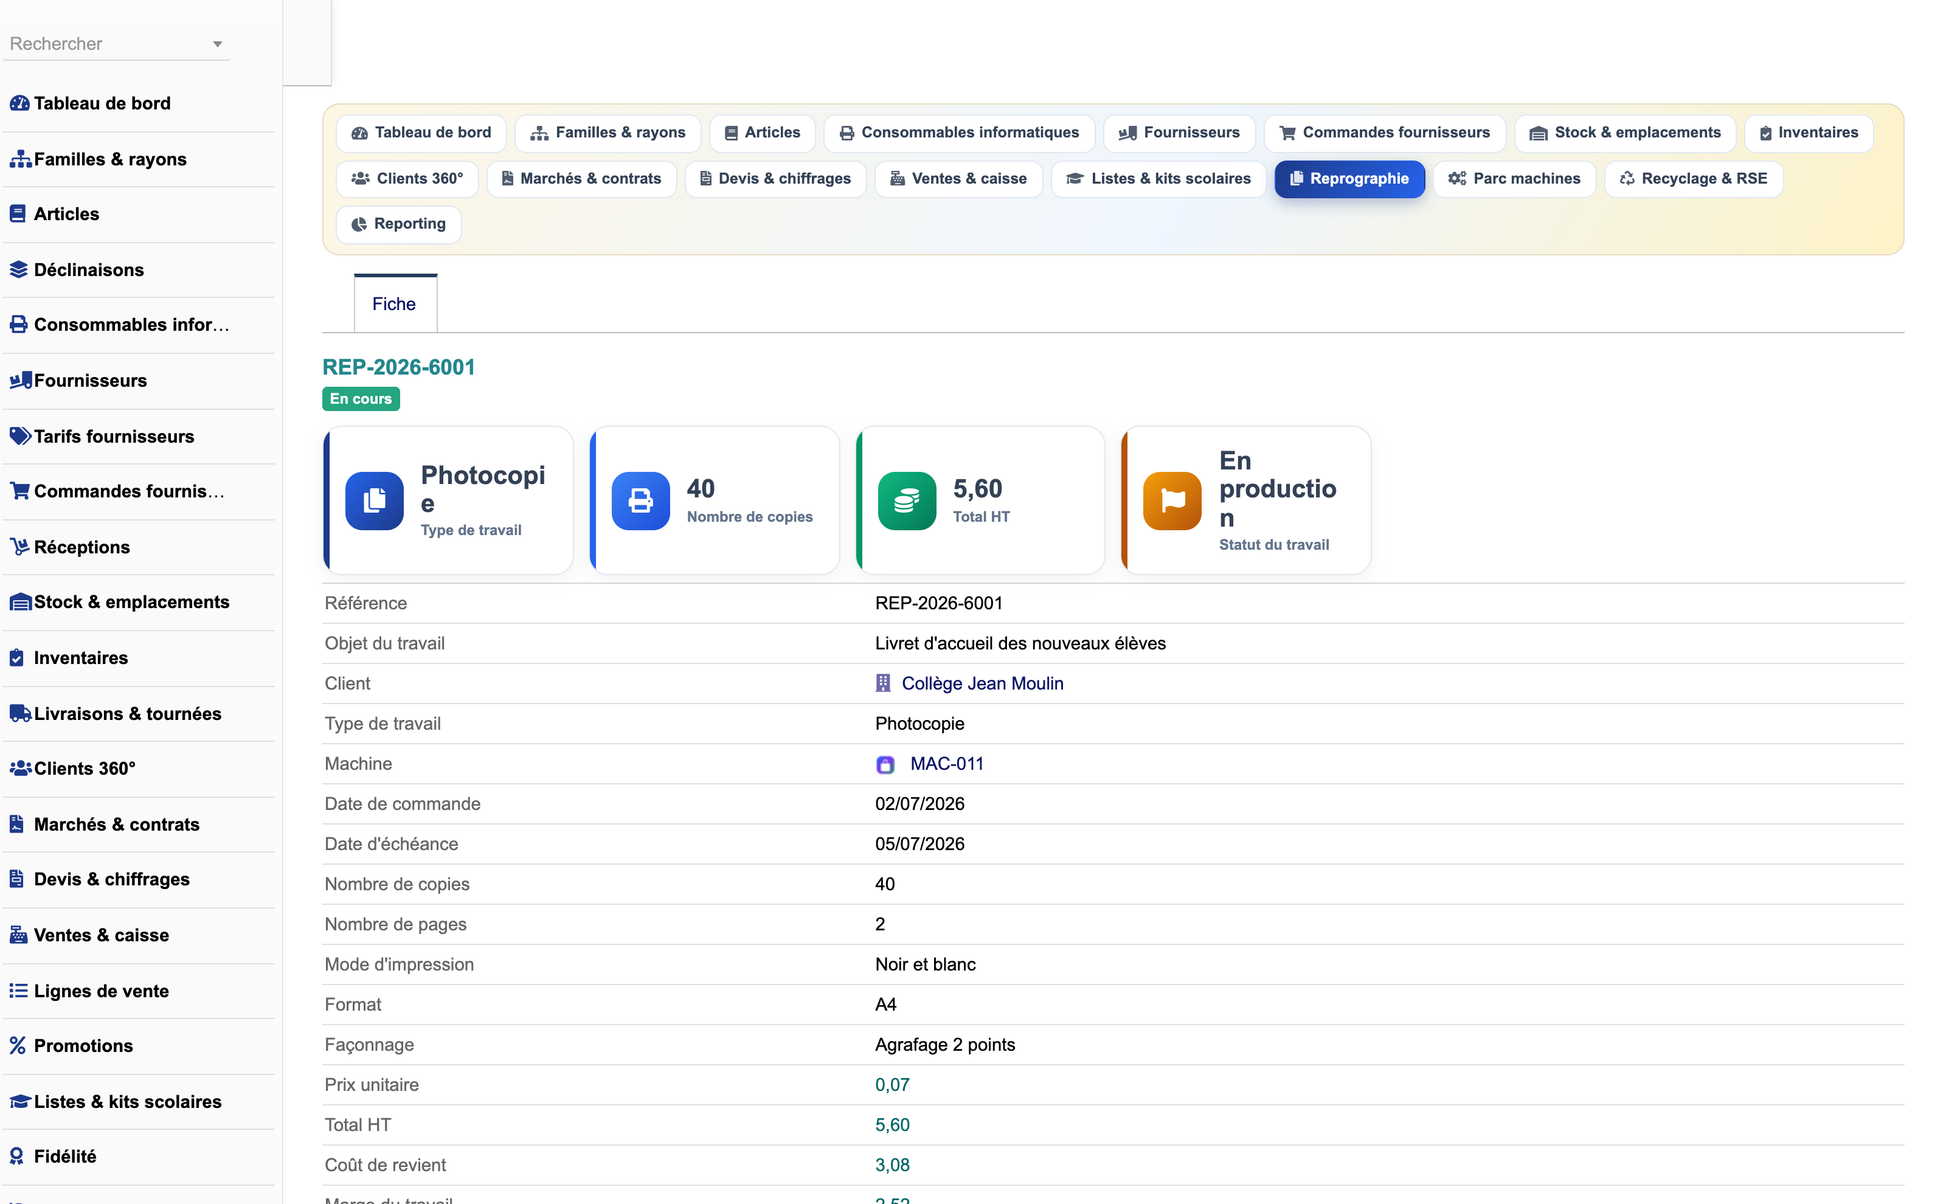Click the Livret d'accueil des nouveaux élèves text
The height and width of the screenshot is (1204, 1946).
point(1020,643)
